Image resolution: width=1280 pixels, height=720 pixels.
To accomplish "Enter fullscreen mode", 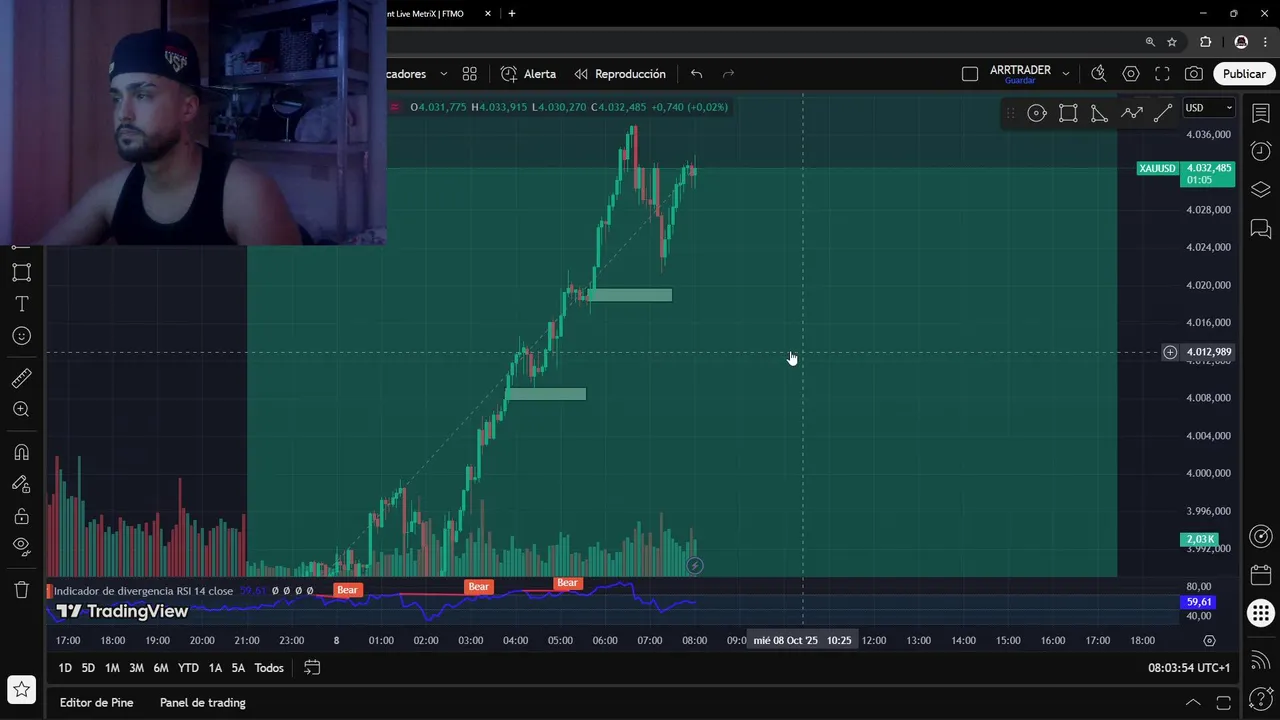I will [x=1162, y=74].
